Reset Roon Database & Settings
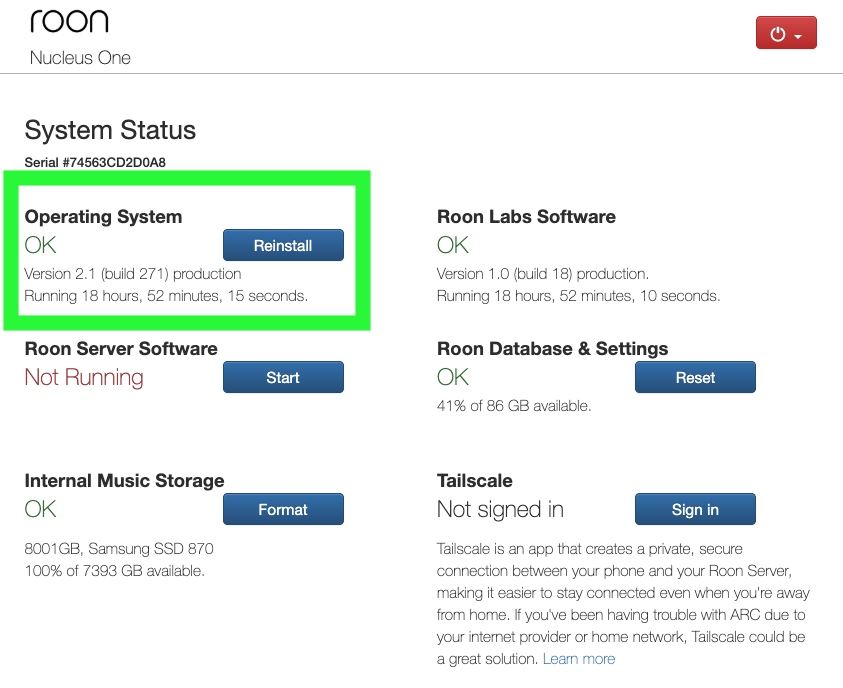 695,377
